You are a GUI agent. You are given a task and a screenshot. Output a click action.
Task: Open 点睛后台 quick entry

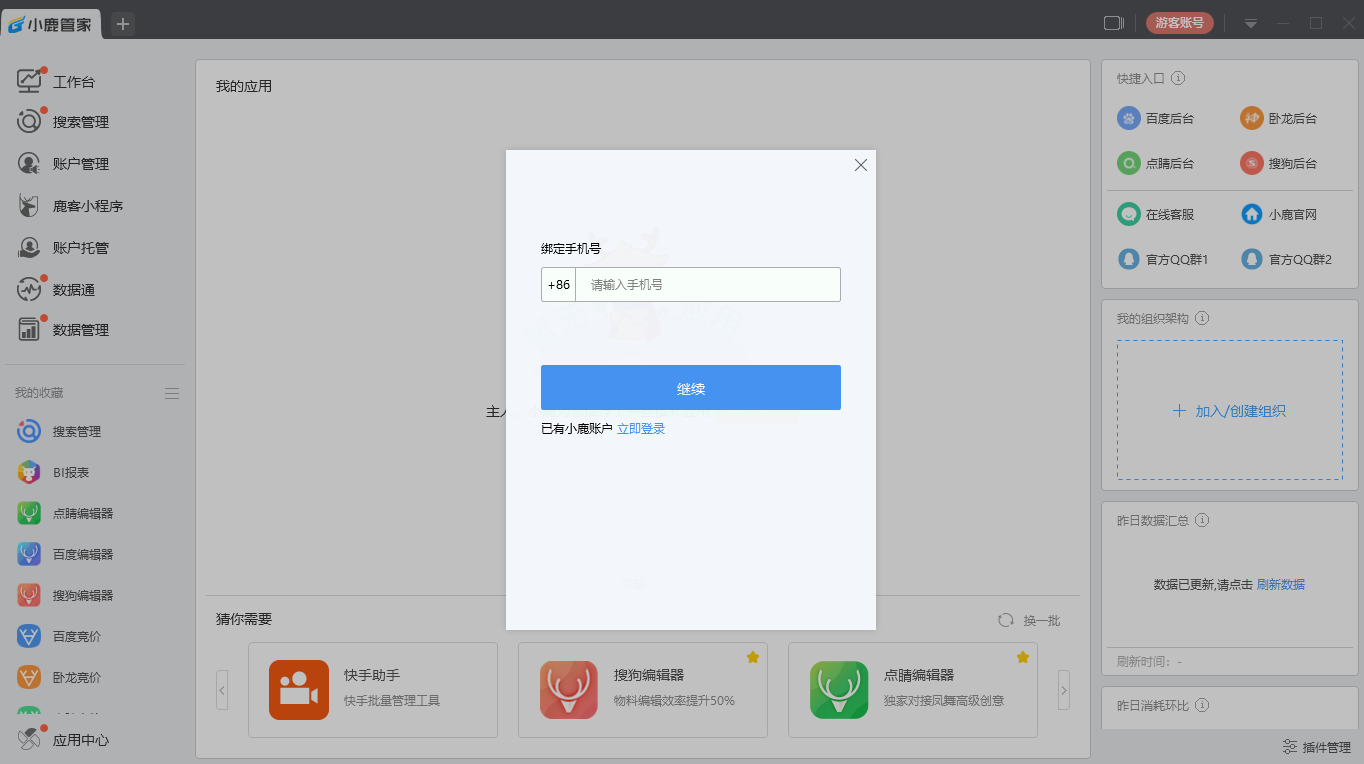(x=1155, y=163)
